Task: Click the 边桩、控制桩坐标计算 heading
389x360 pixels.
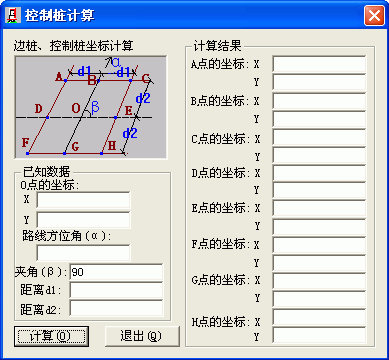Action: tap(73, 46)
